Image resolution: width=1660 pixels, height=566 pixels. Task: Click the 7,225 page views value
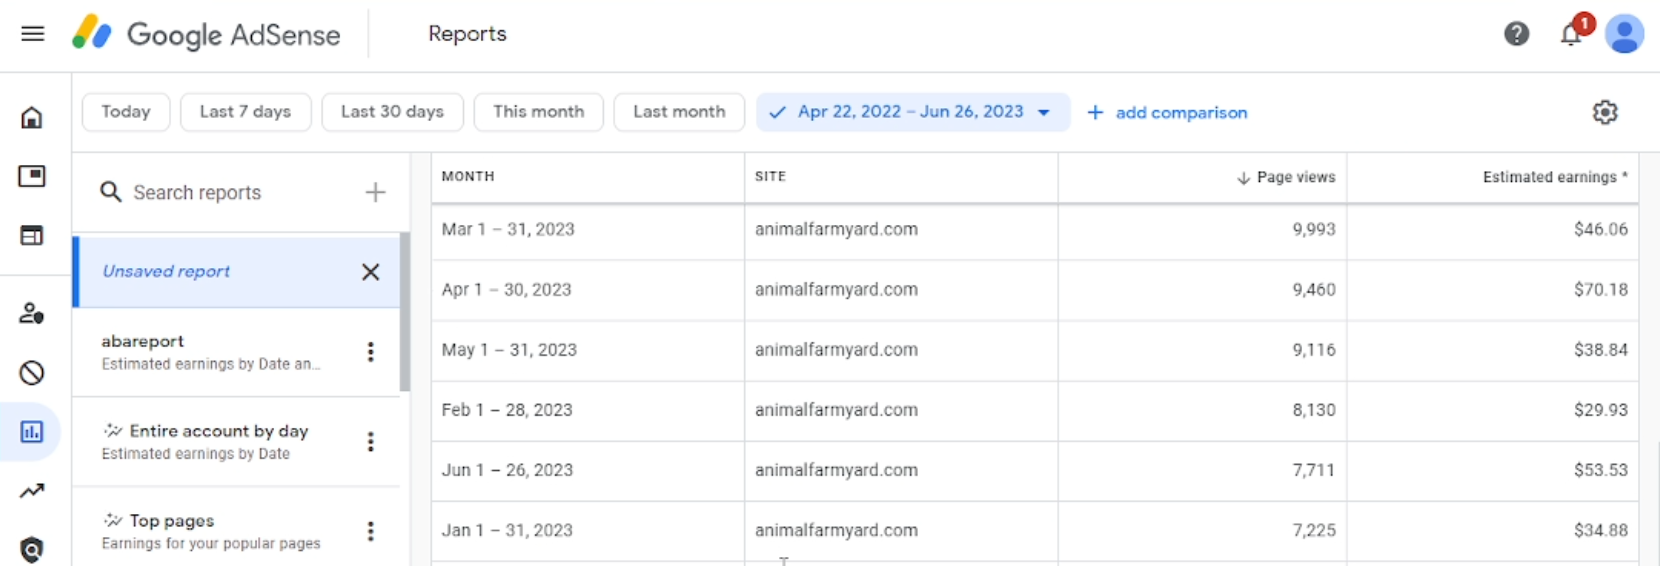(x=1314, y=530)
